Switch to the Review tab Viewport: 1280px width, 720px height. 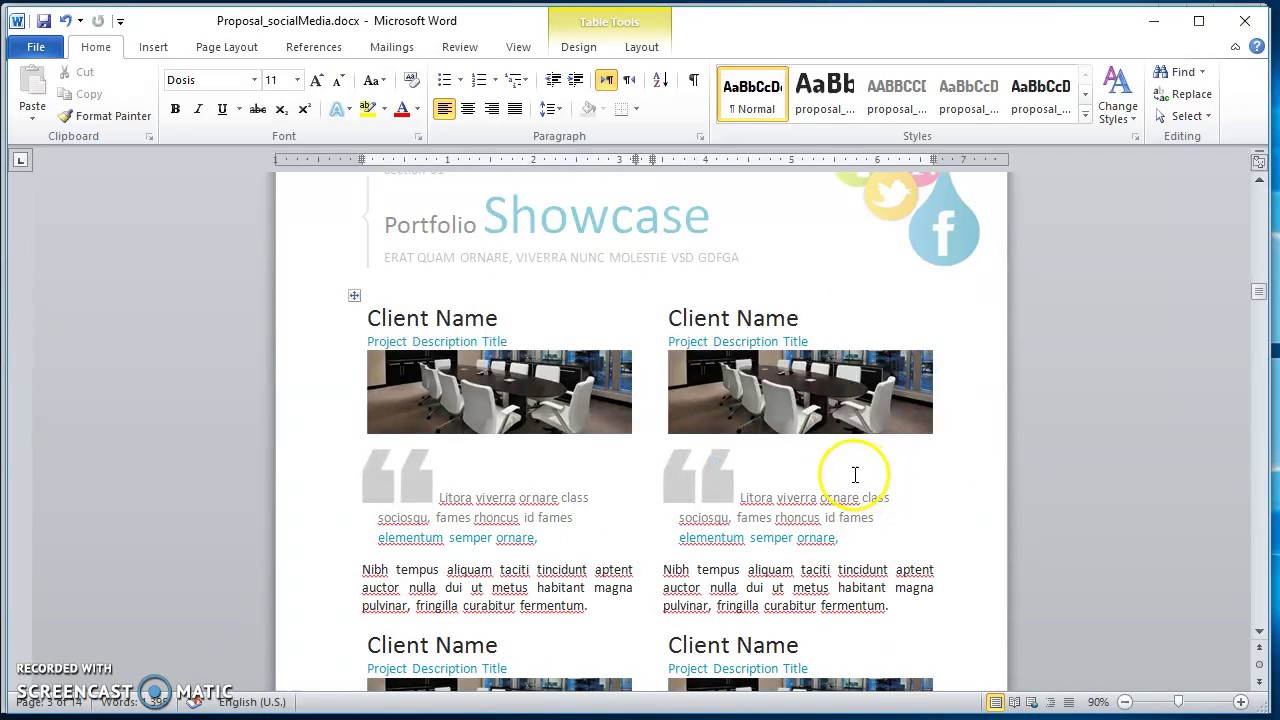pyautogui.click(x=460, y=47)
